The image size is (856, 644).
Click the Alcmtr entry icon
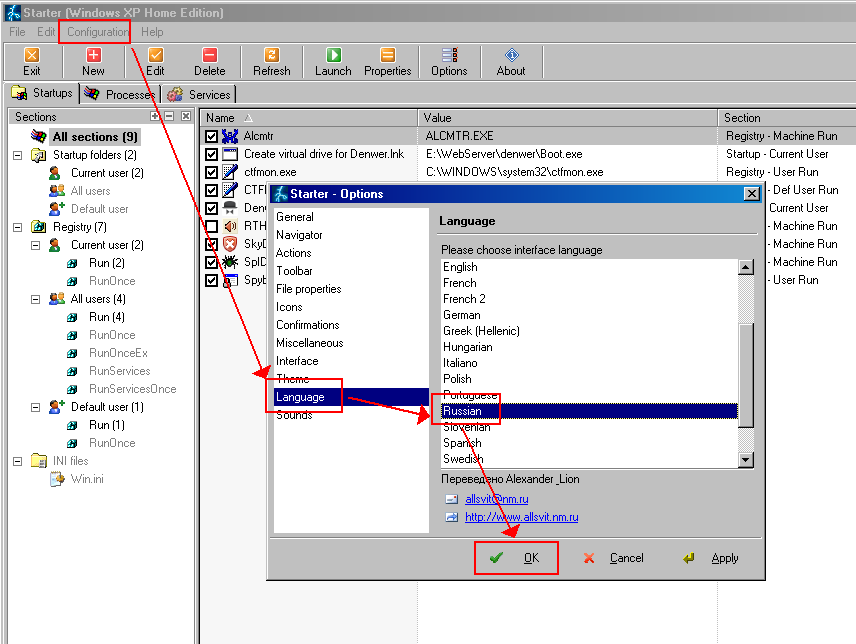pos(230,136)
